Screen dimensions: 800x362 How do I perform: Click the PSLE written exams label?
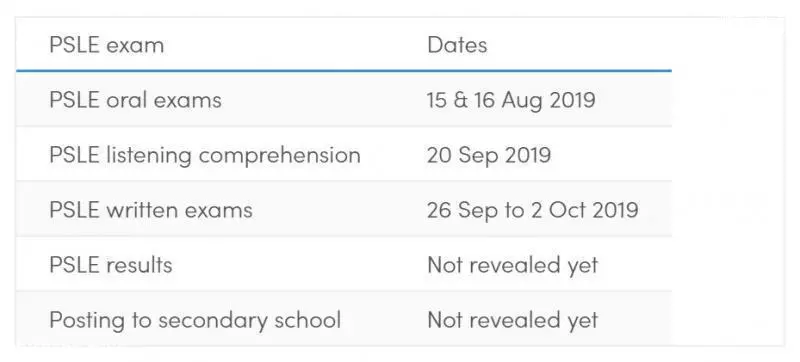[151, 210]
